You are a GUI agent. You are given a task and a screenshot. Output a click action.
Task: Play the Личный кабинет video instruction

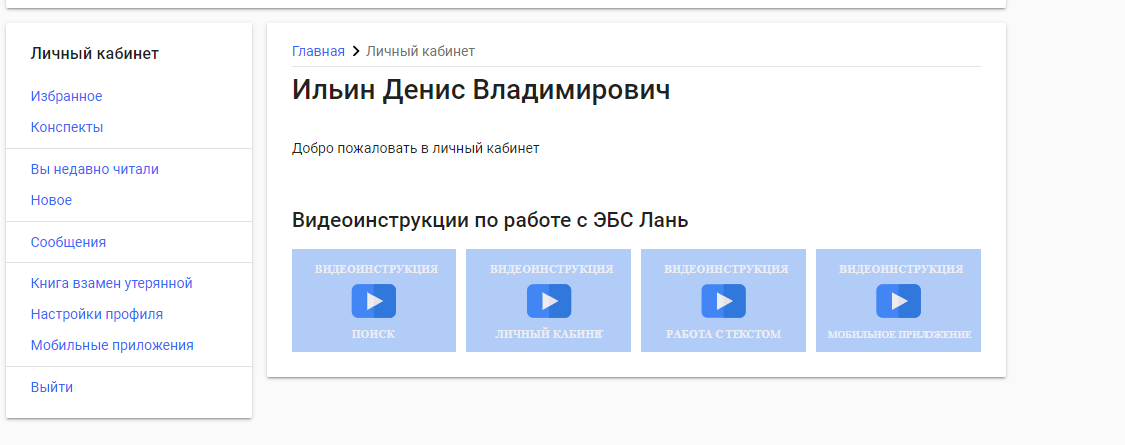548,301
